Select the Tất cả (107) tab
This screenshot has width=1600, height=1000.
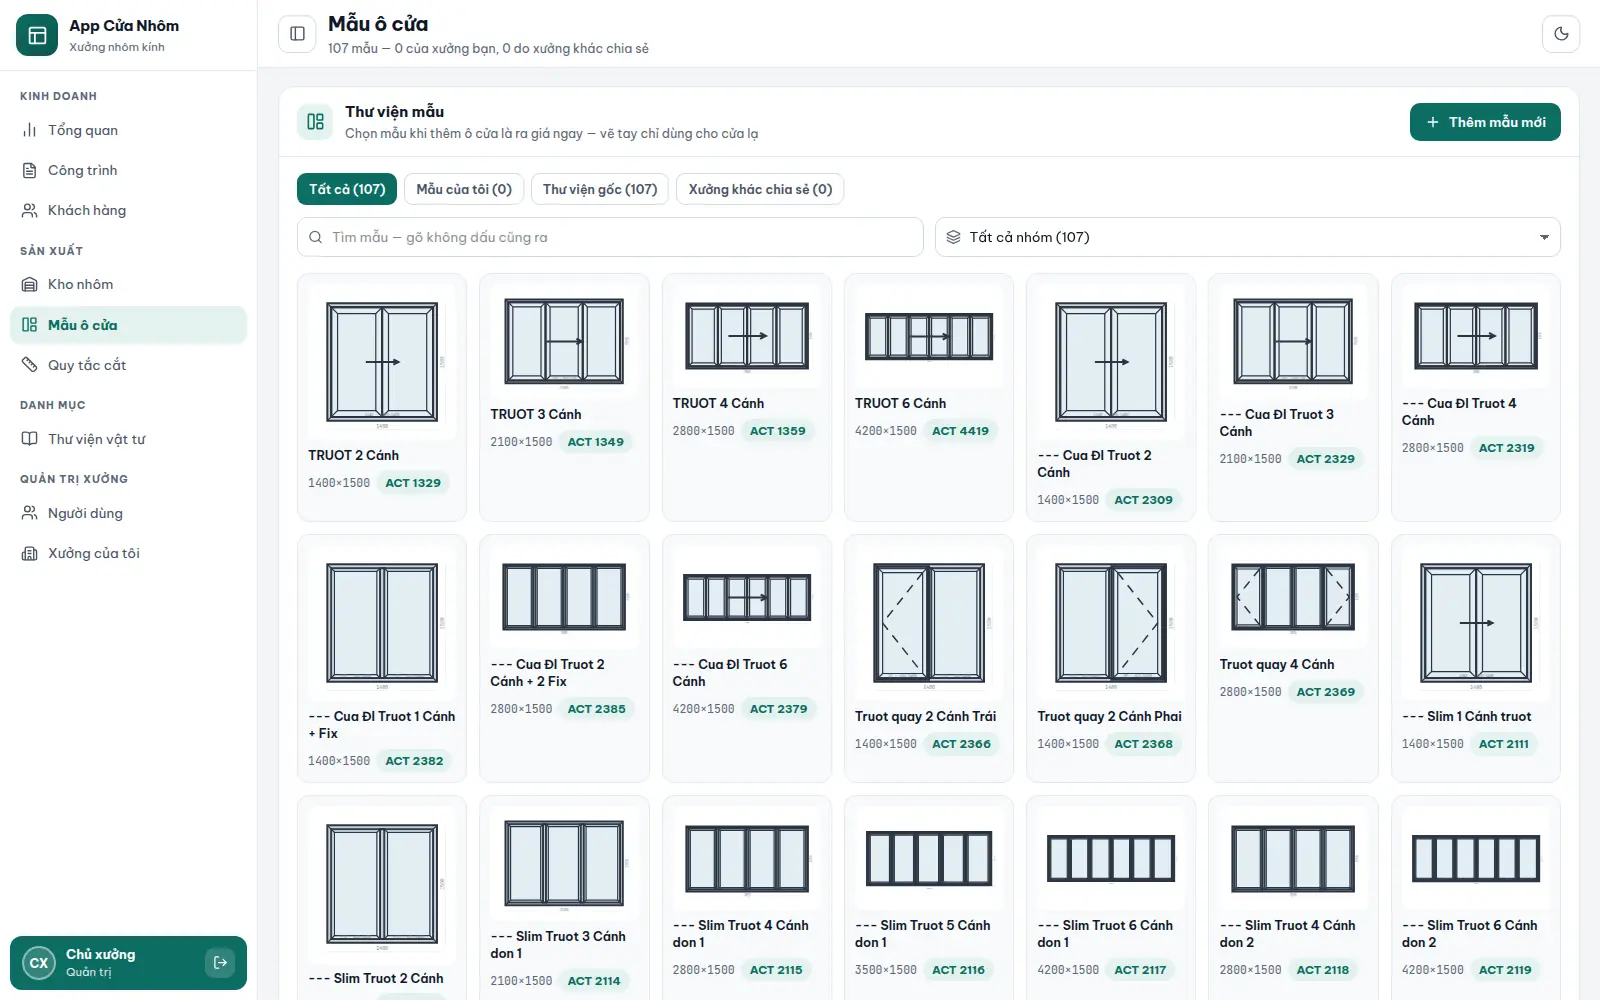pos(347,189)
